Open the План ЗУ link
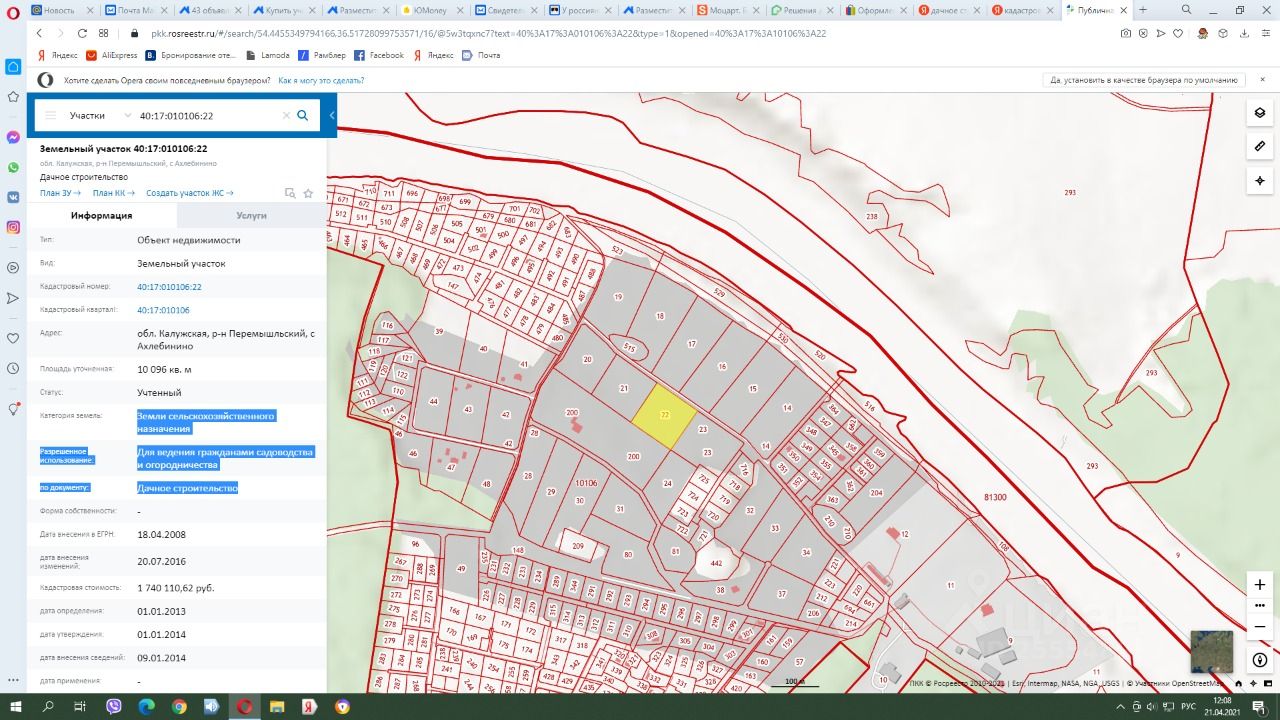Screen dimensions: 1280x720 coord(60,193)
